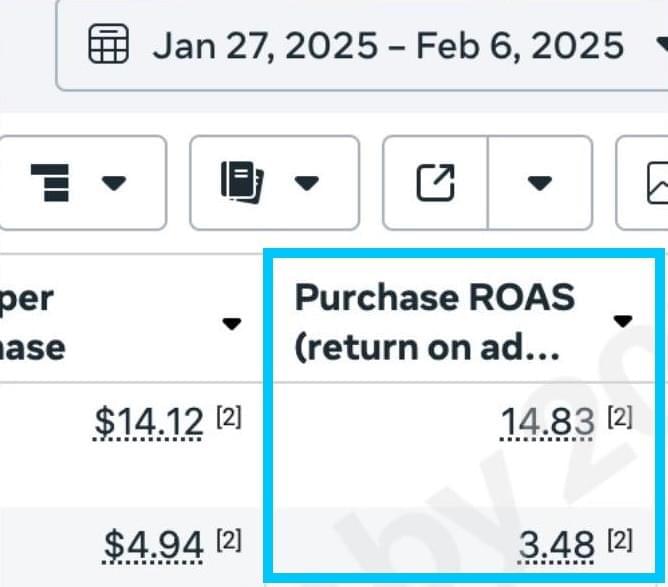The width and height of the screenshot is (668, 587).
Task: Click the [2] footnote beside $14.12
Action: coord(229,417)
